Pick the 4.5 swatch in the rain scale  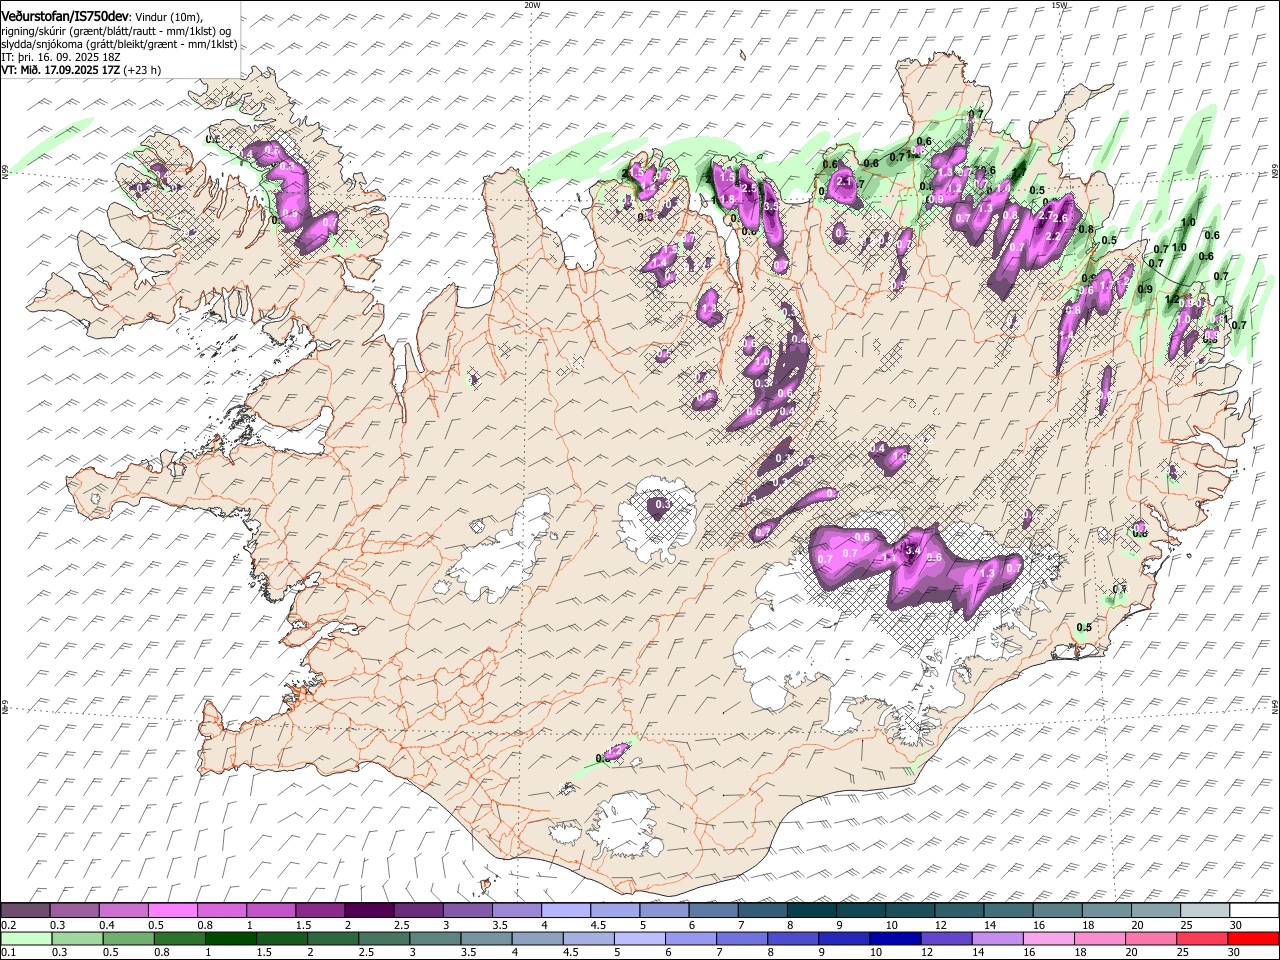(x=588, y=938)
